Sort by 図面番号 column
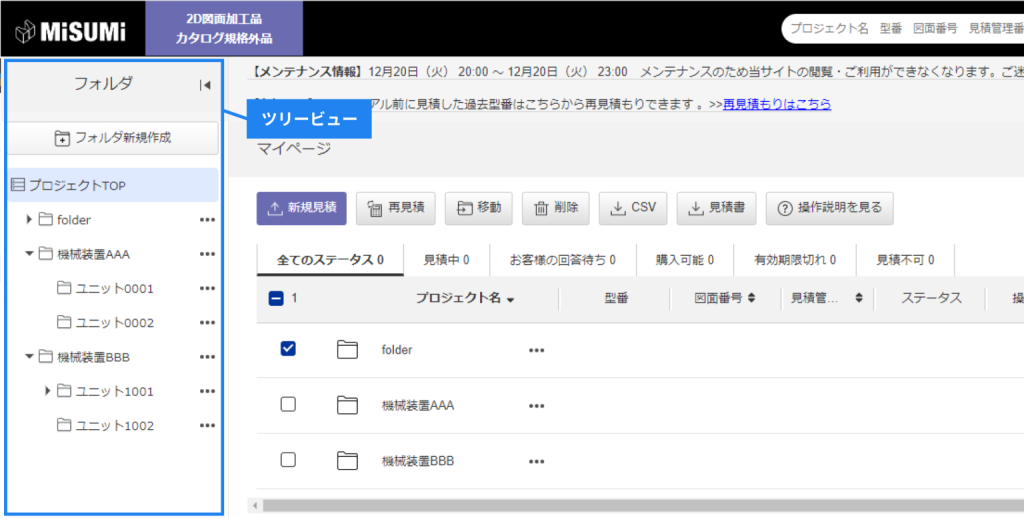 click(x=725, y=298)
